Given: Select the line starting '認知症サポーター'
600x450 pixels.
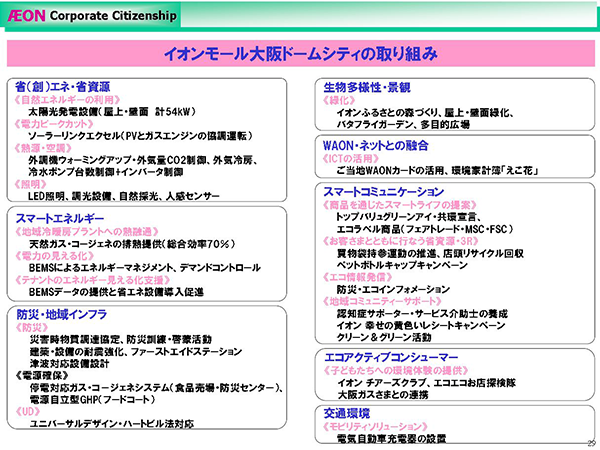Looking at the screenshot, I should [422, 313].
